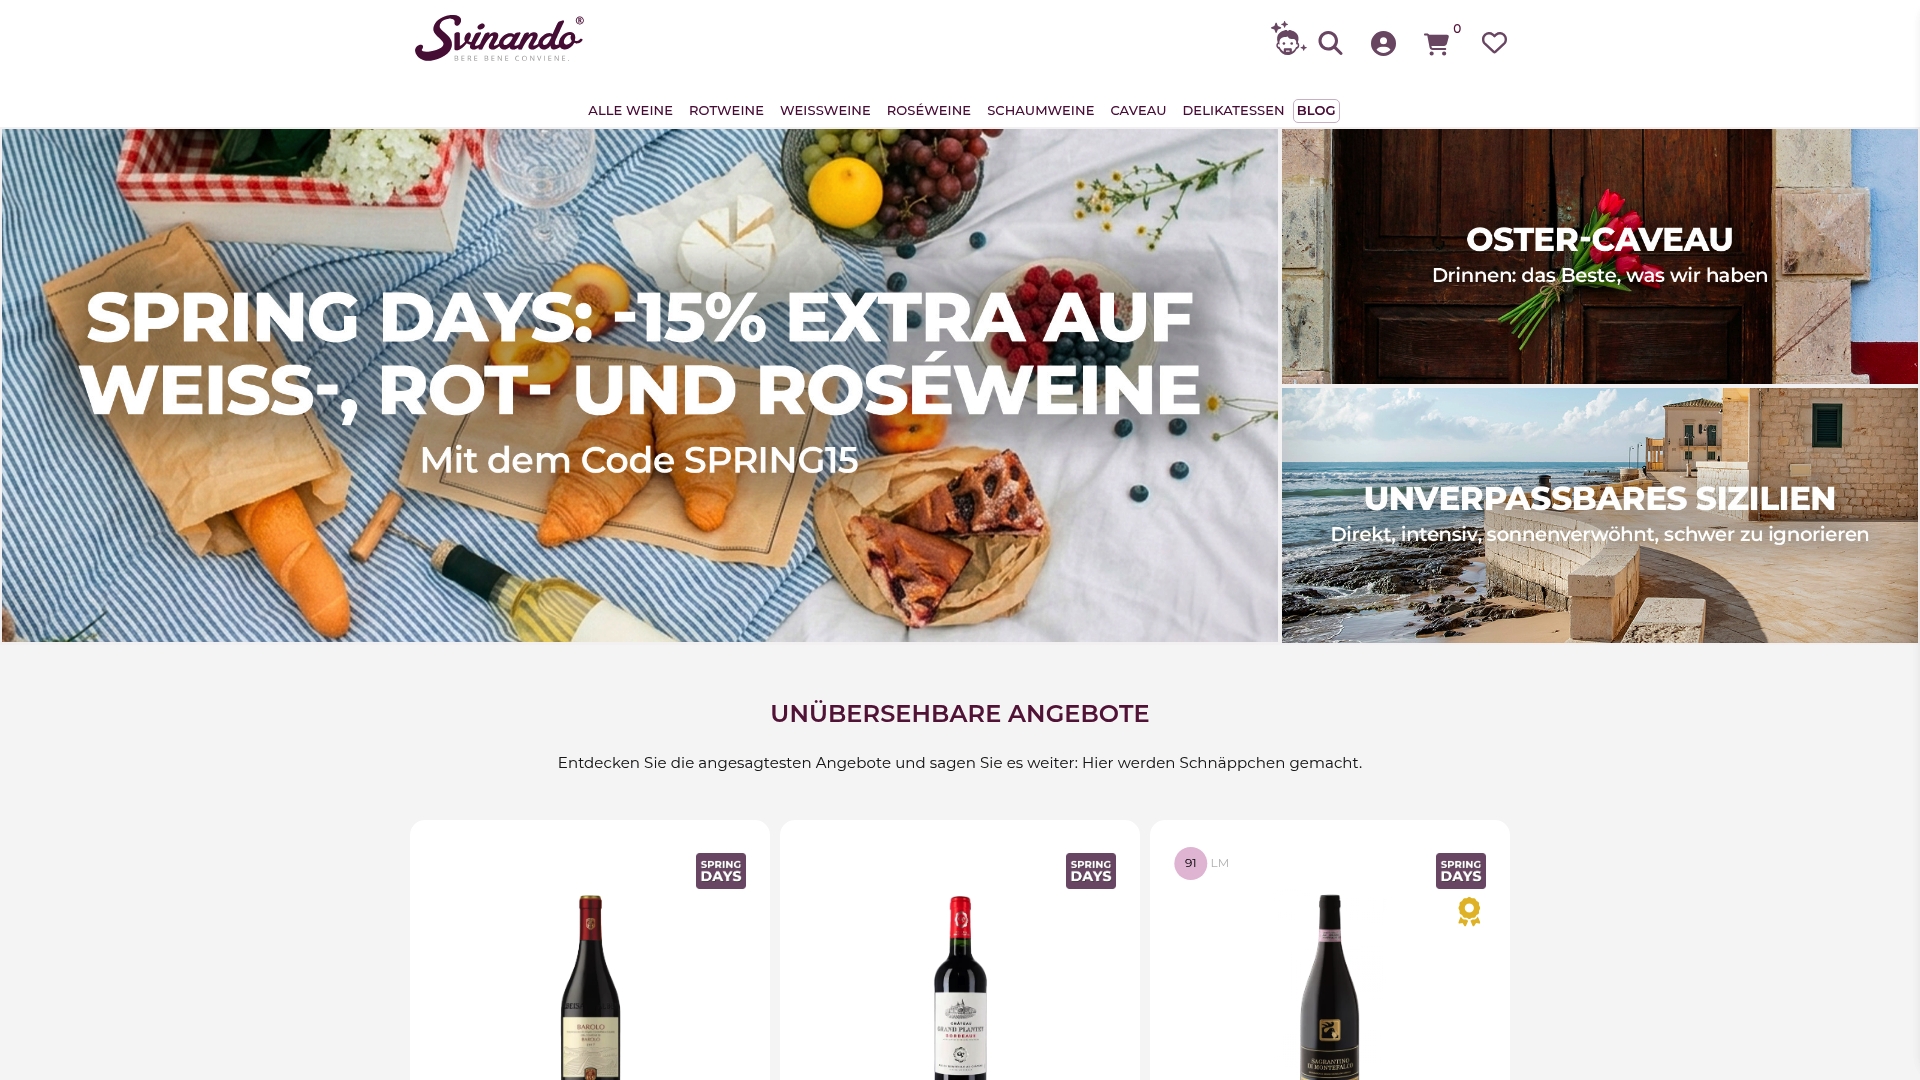Screen dimensions: 1920x1080
Task: Open the wine assistant sparkle face icon
Action: point(1288,38)
